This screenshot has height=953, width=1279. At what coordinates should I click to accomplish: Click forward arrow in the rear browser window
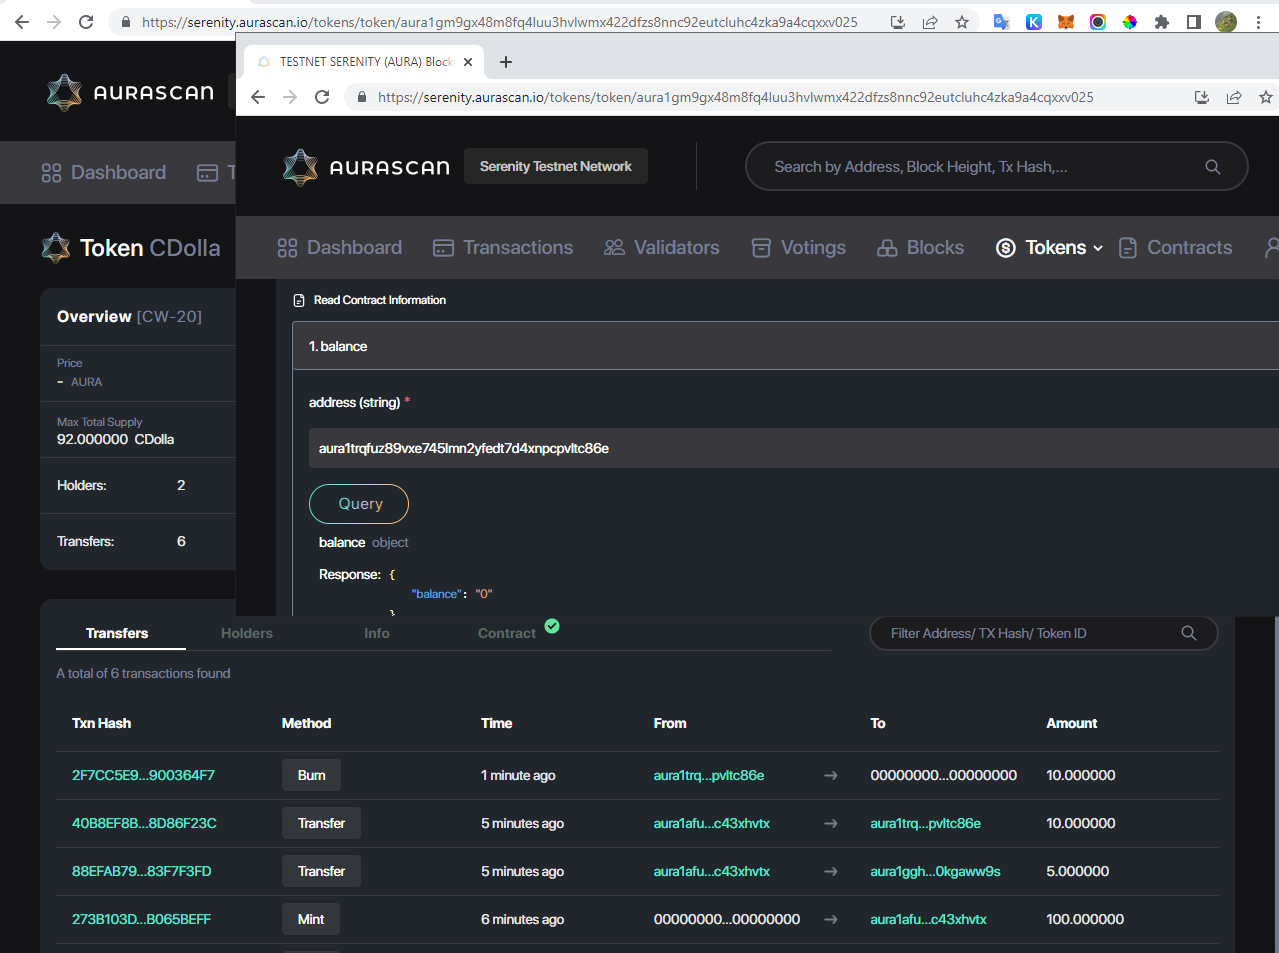click(54, 22)
